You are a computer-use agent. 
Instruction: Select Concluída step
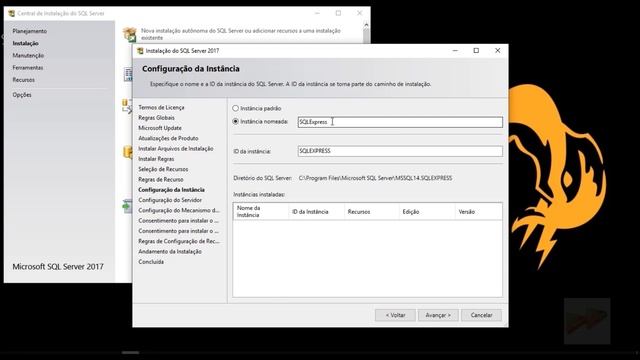(151, 262)
